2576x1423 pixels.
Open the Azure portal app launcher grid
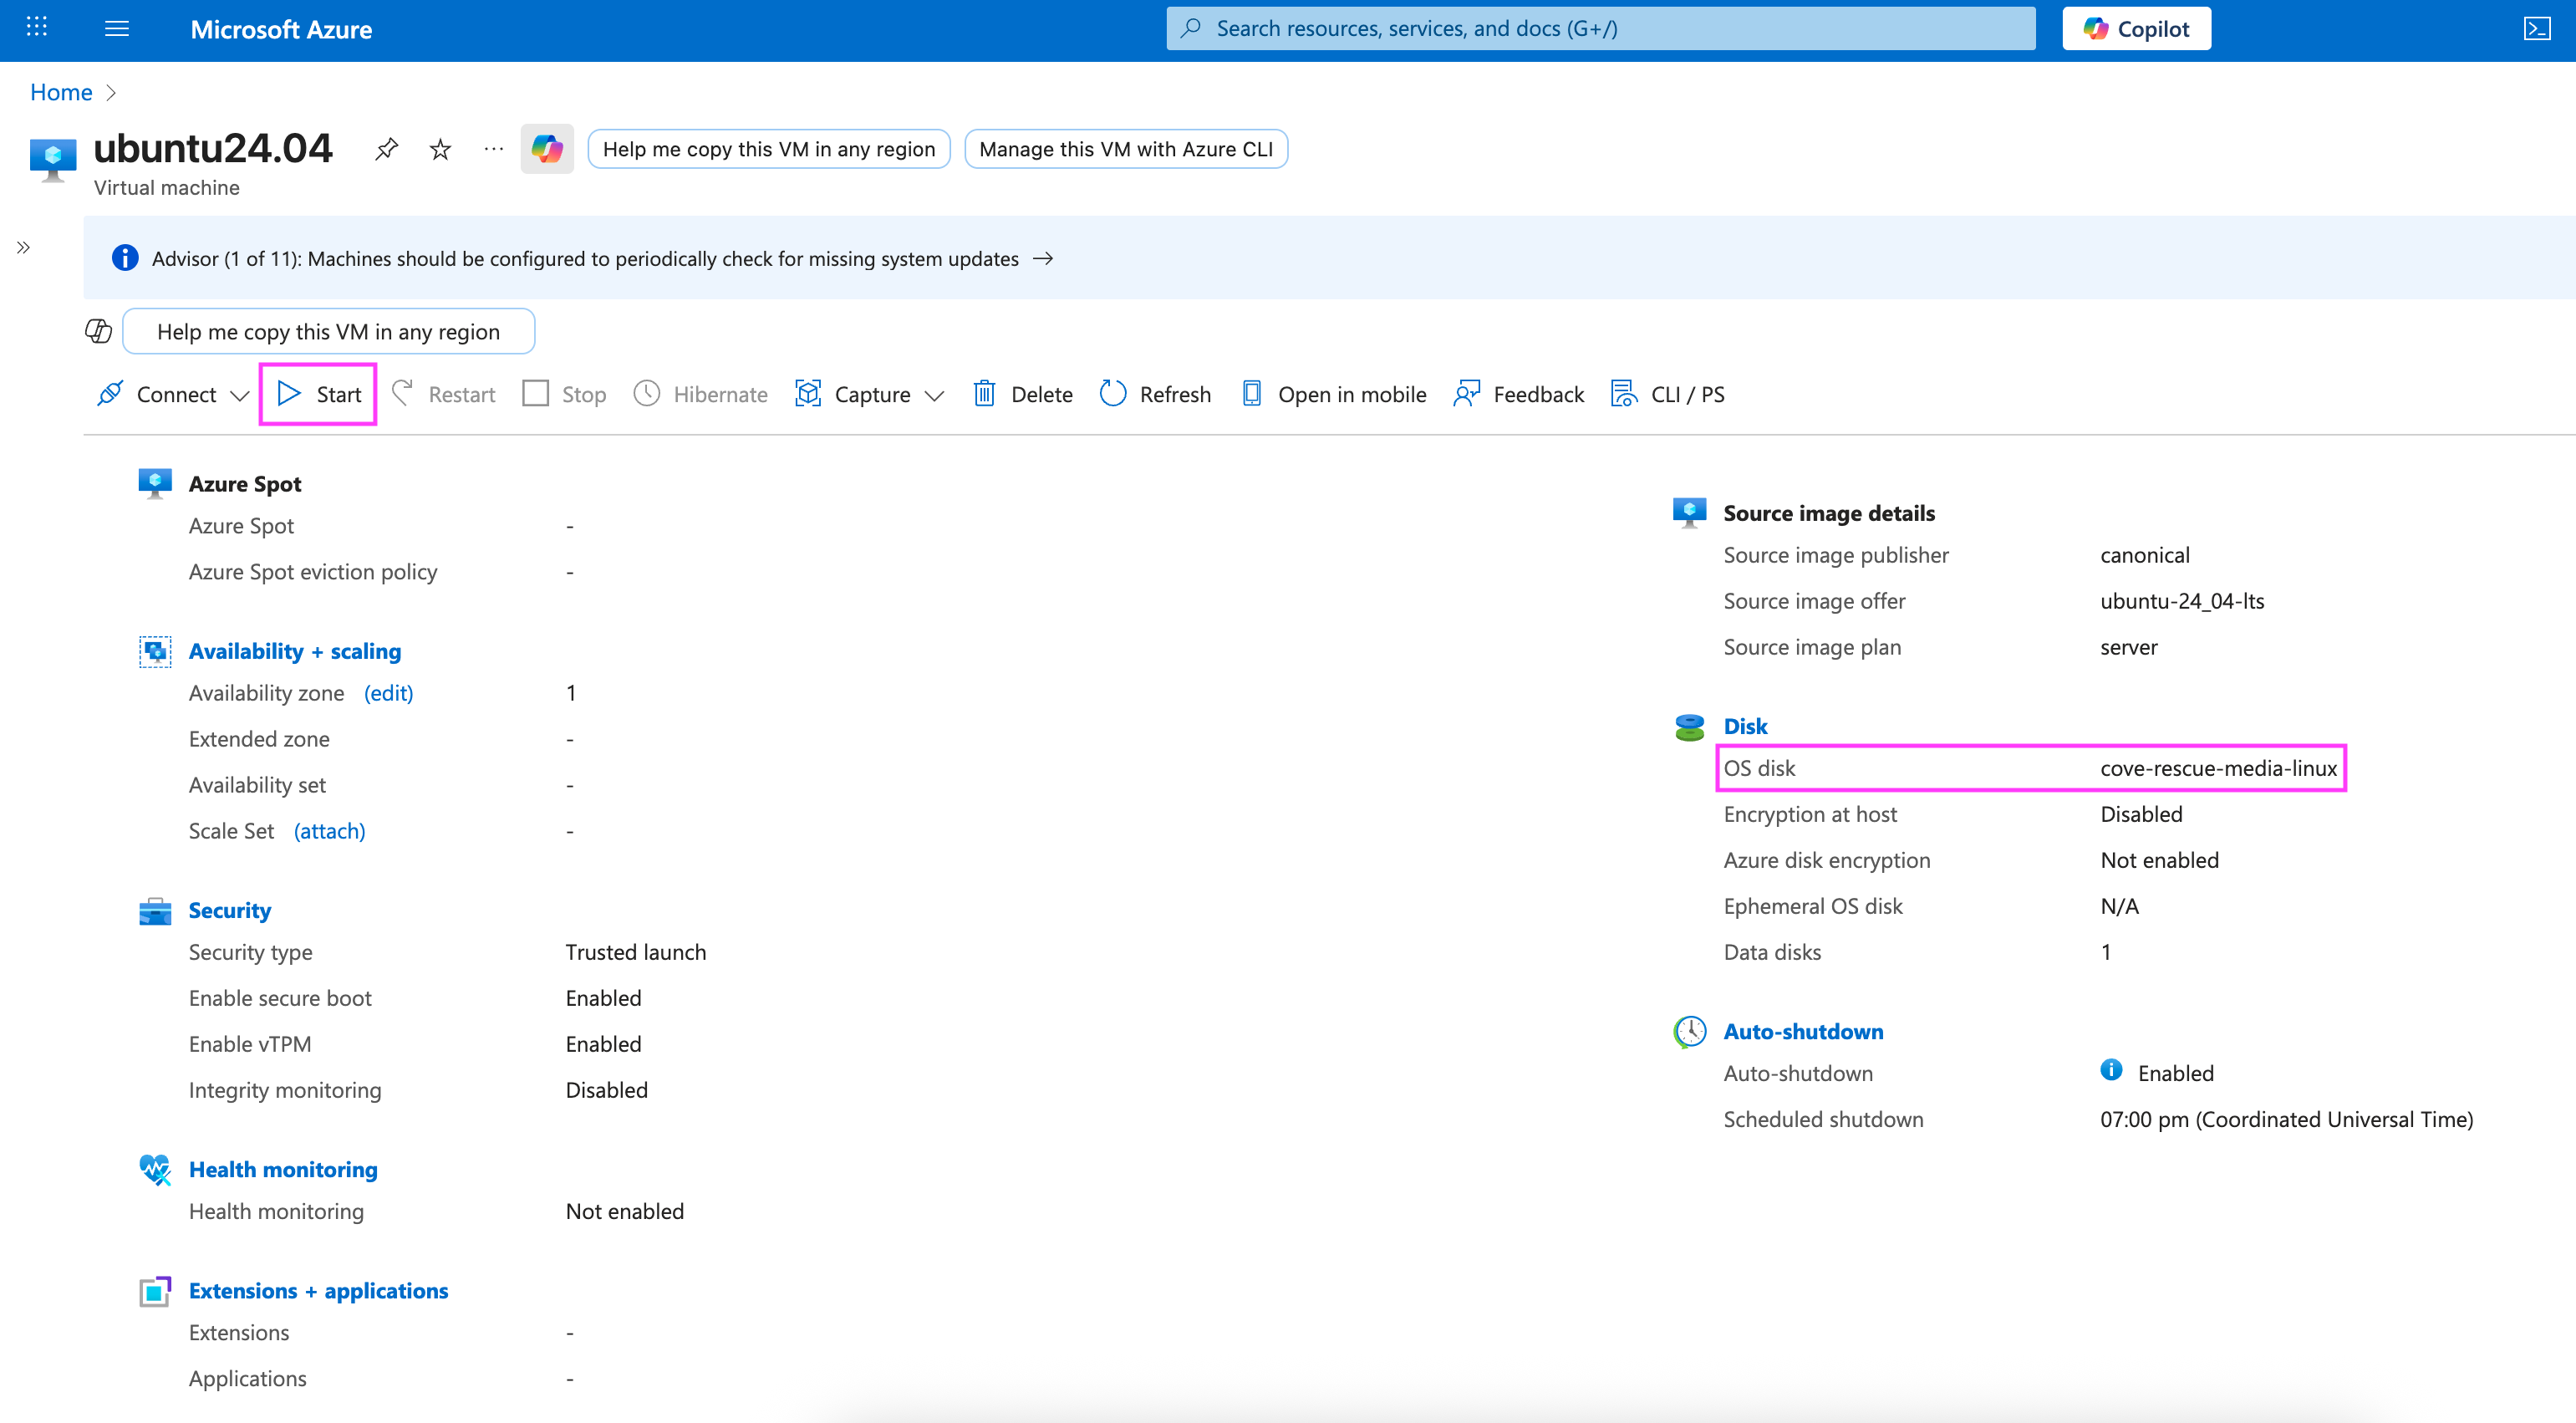click(x=37, y=27)
